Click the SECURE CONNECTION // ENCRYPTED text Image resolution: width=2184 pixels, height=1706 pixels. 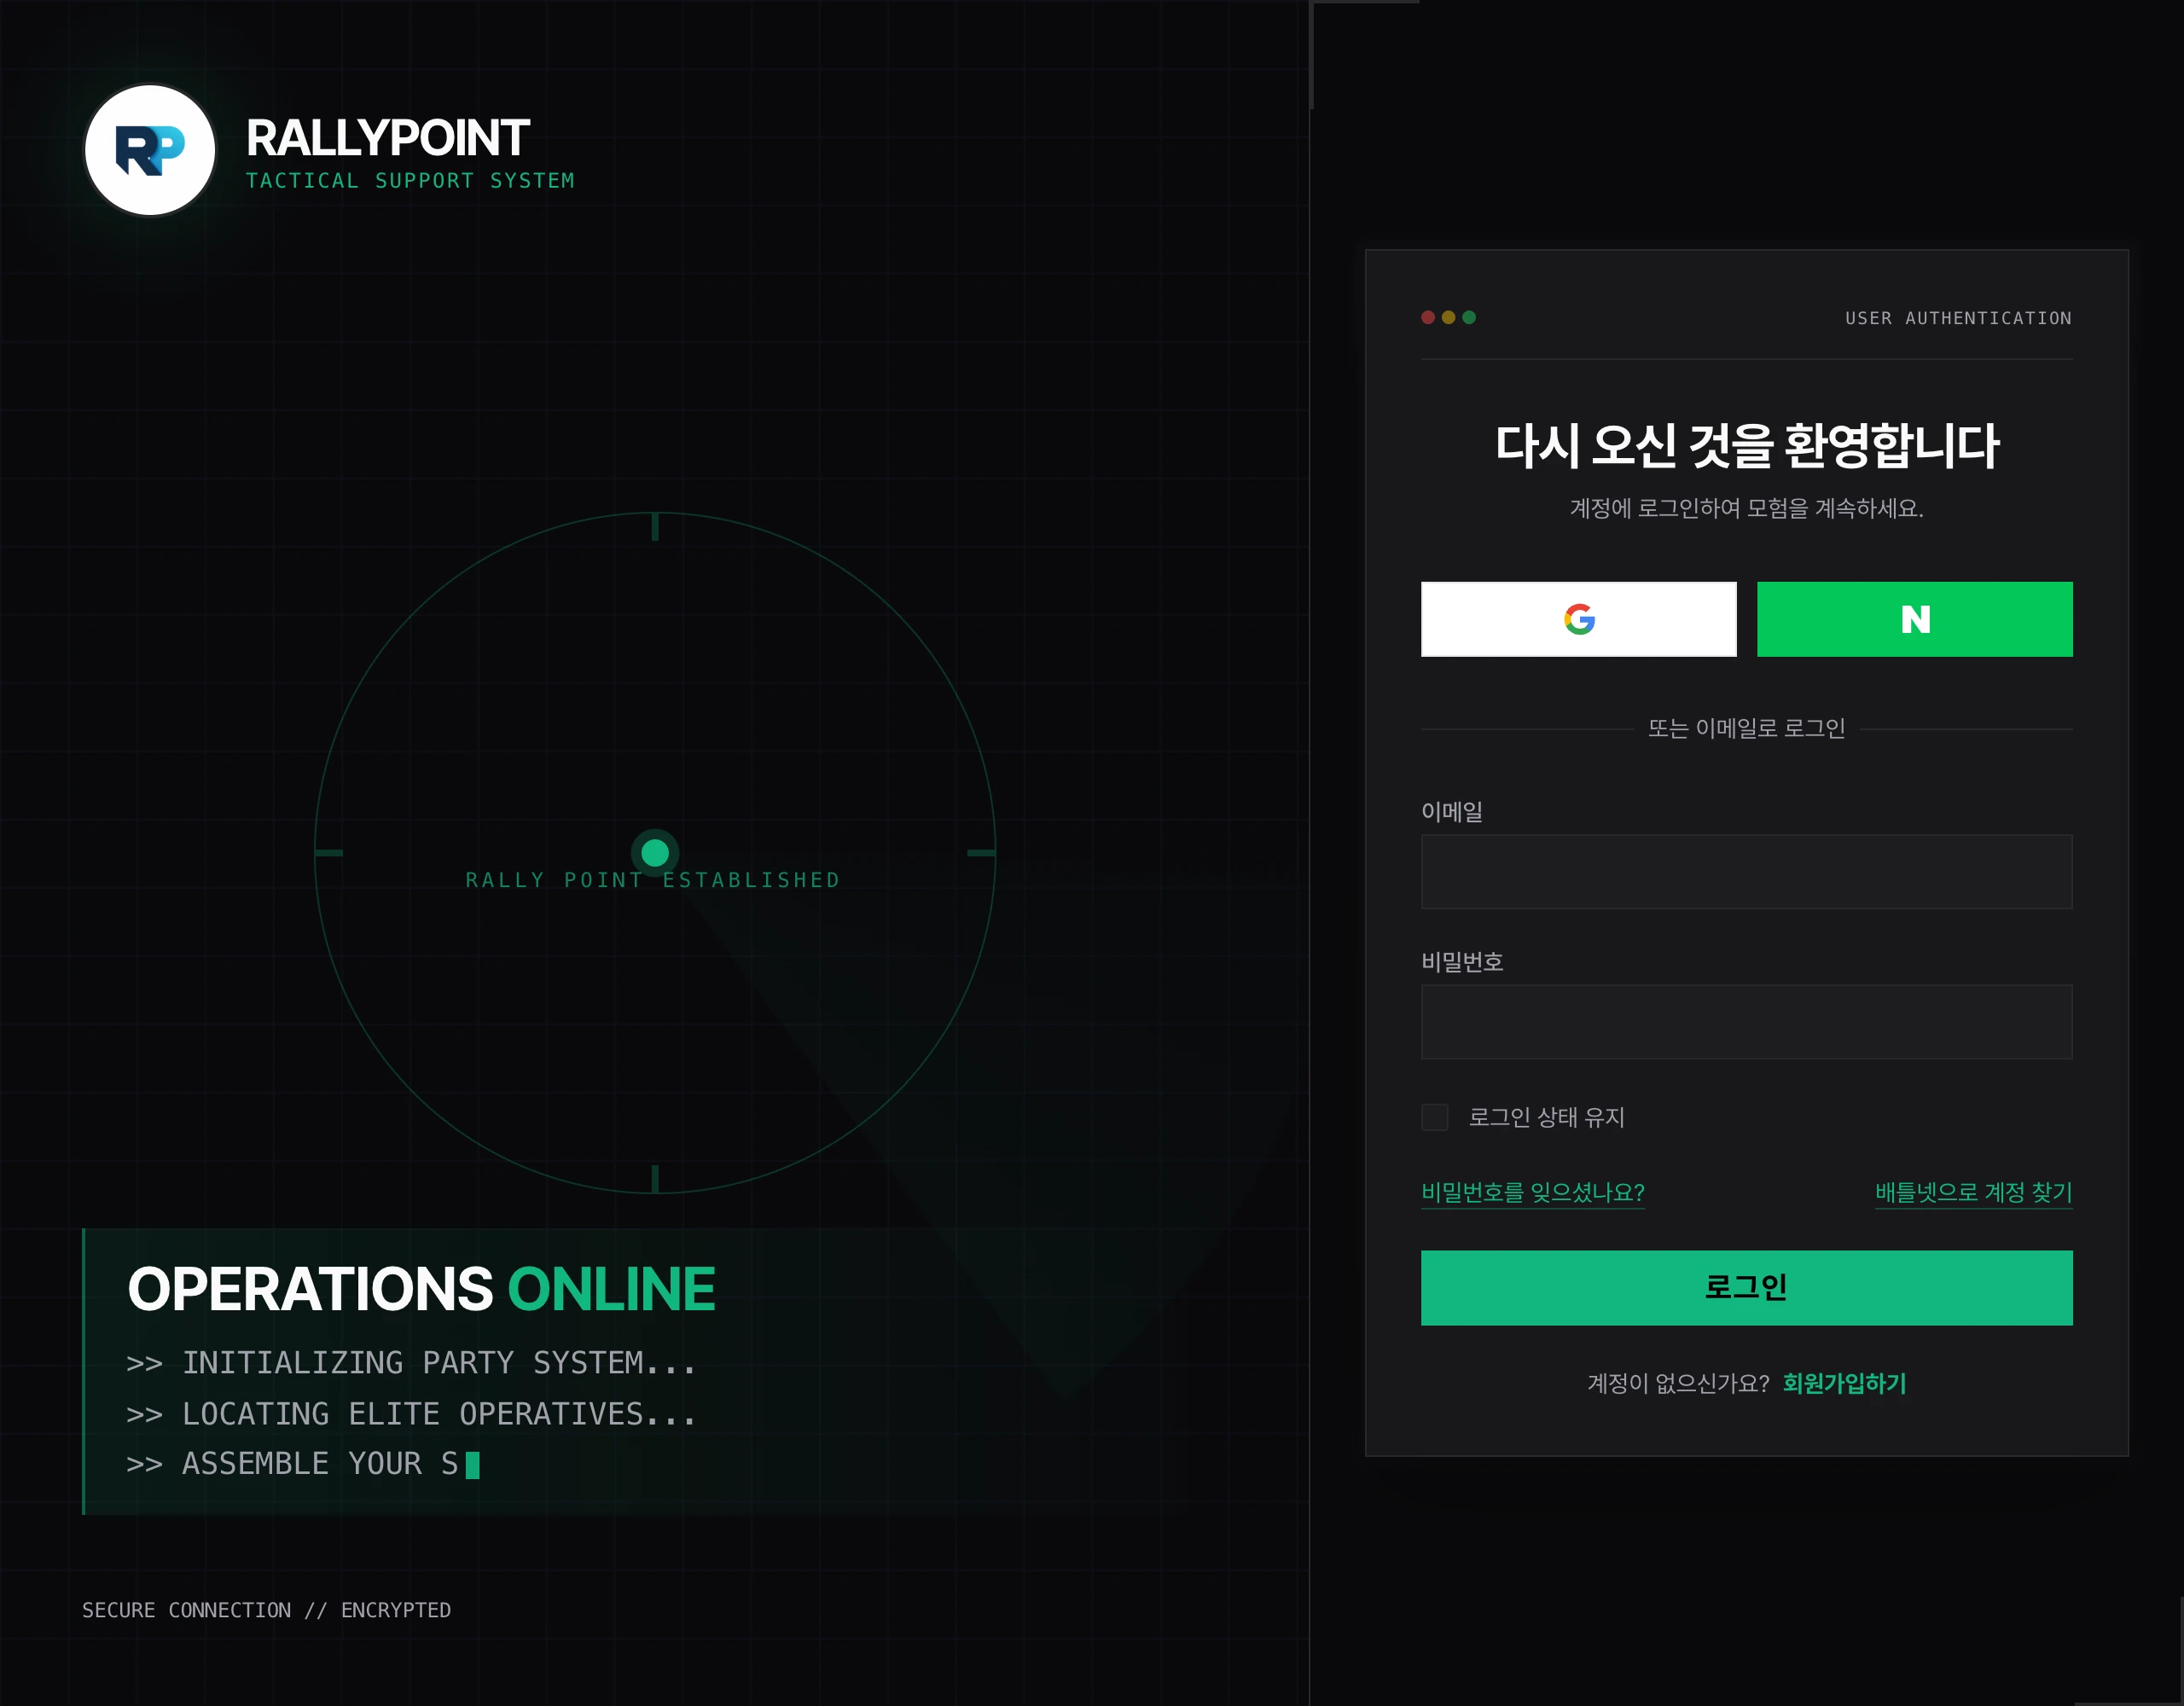coord(266,1610)
